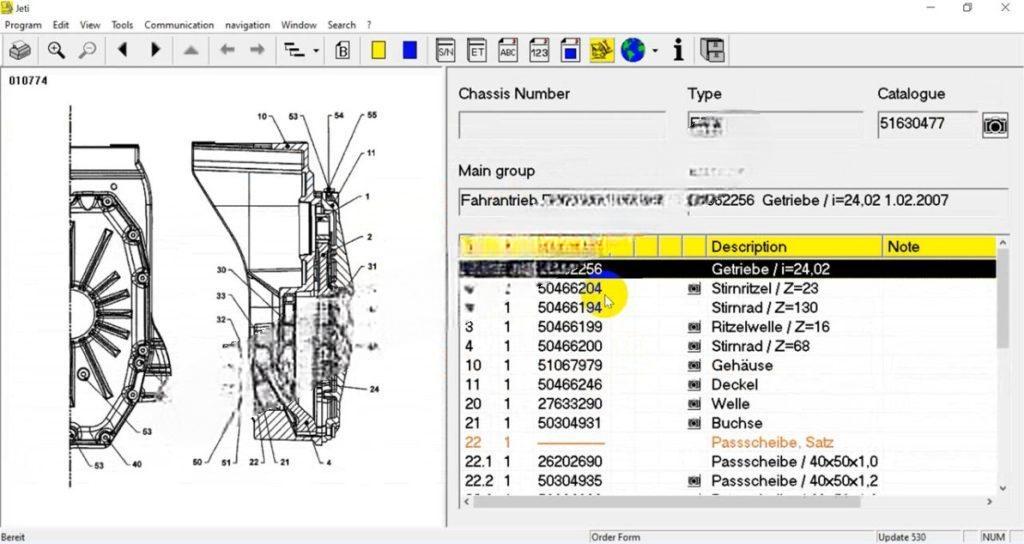Click the camera icon next to Catalogue field

click(994, 125)
